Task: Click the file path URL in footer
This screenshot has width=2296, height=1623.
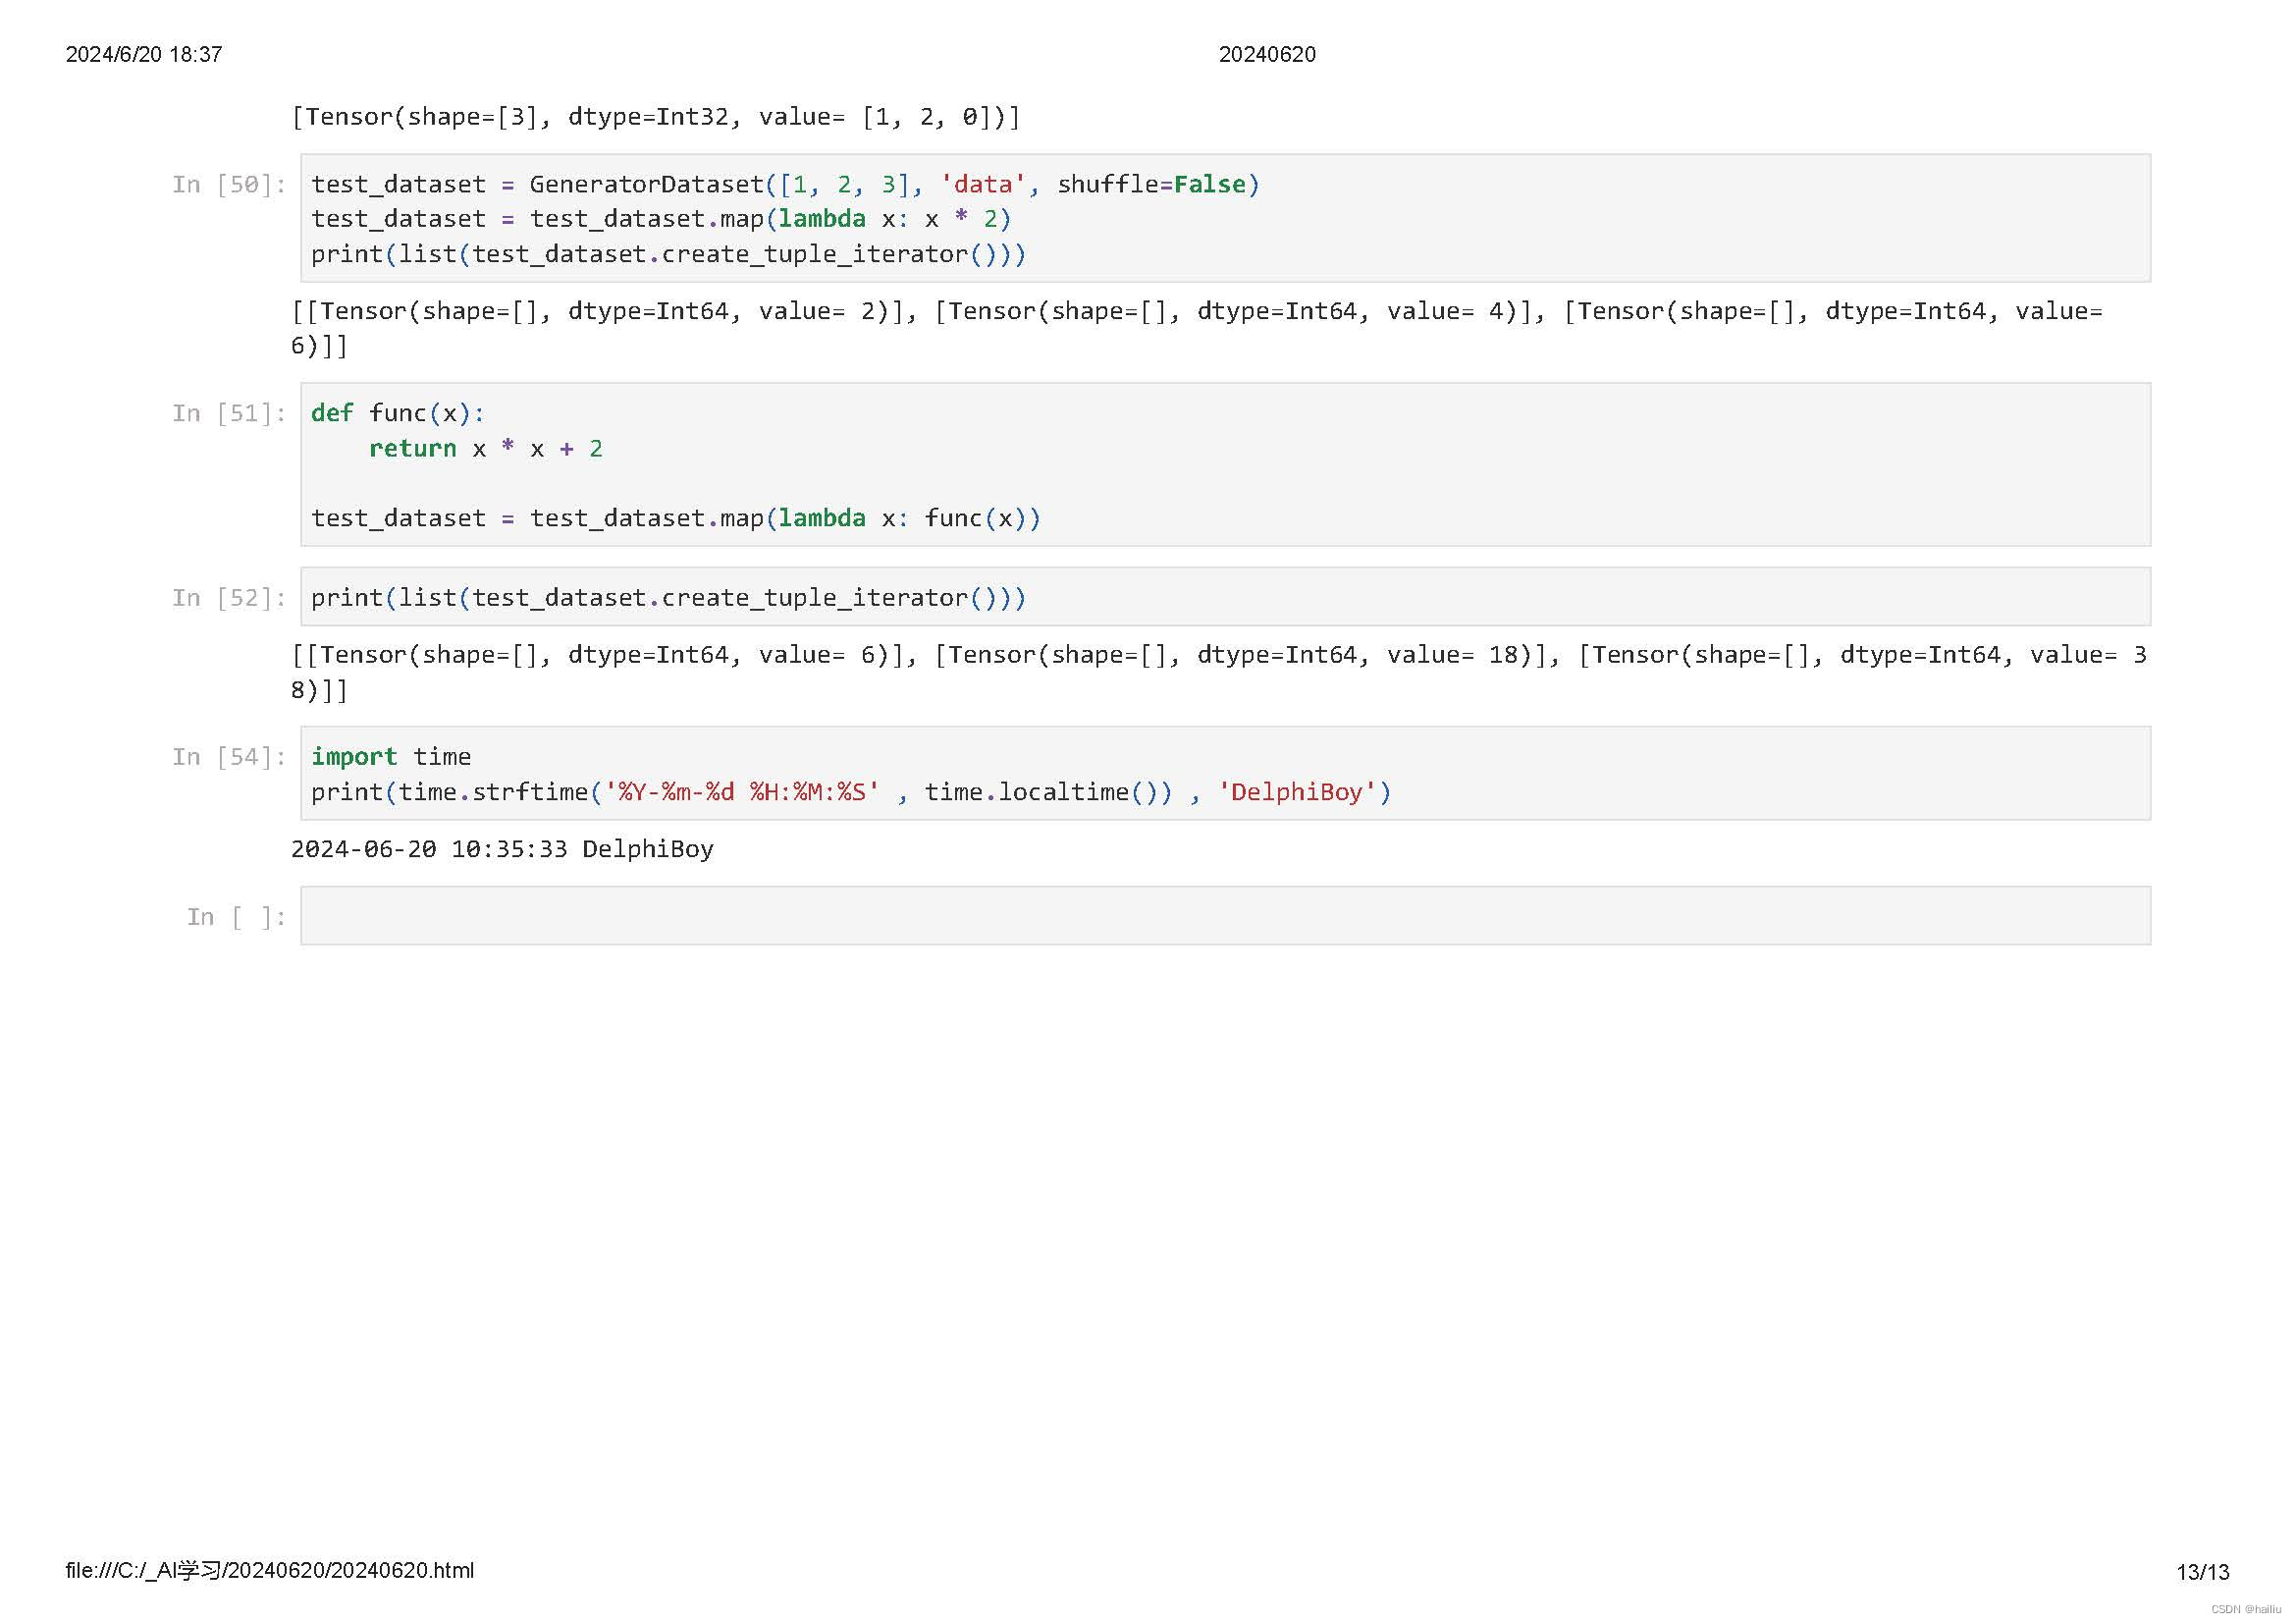Action: [x=270, y=1571]
